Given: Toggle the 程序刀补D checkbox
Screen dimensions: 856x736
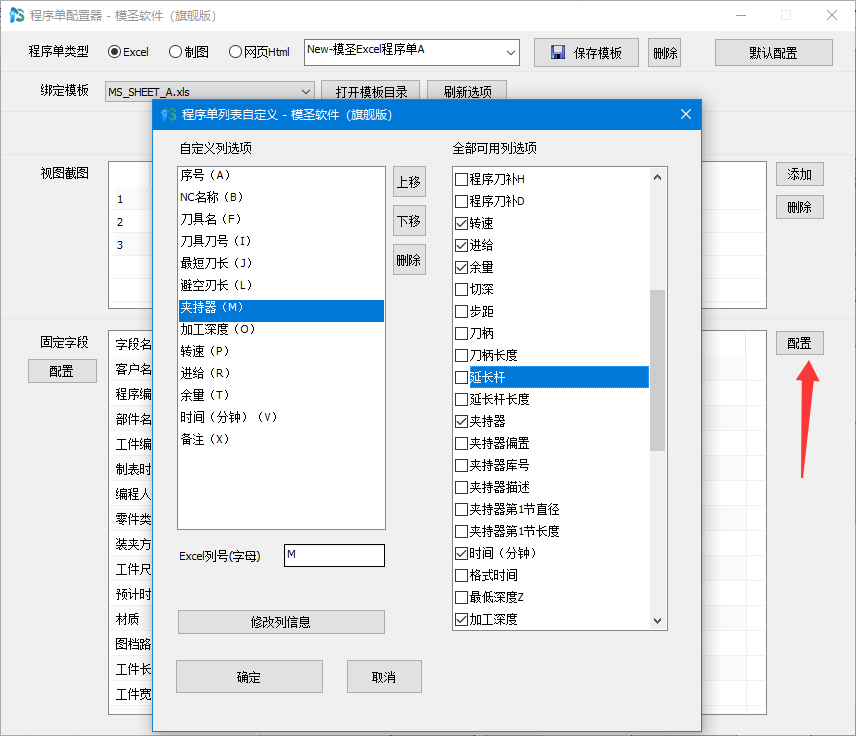Looking at the screenshot, I should pyautogui.click(x=461, y=201).
